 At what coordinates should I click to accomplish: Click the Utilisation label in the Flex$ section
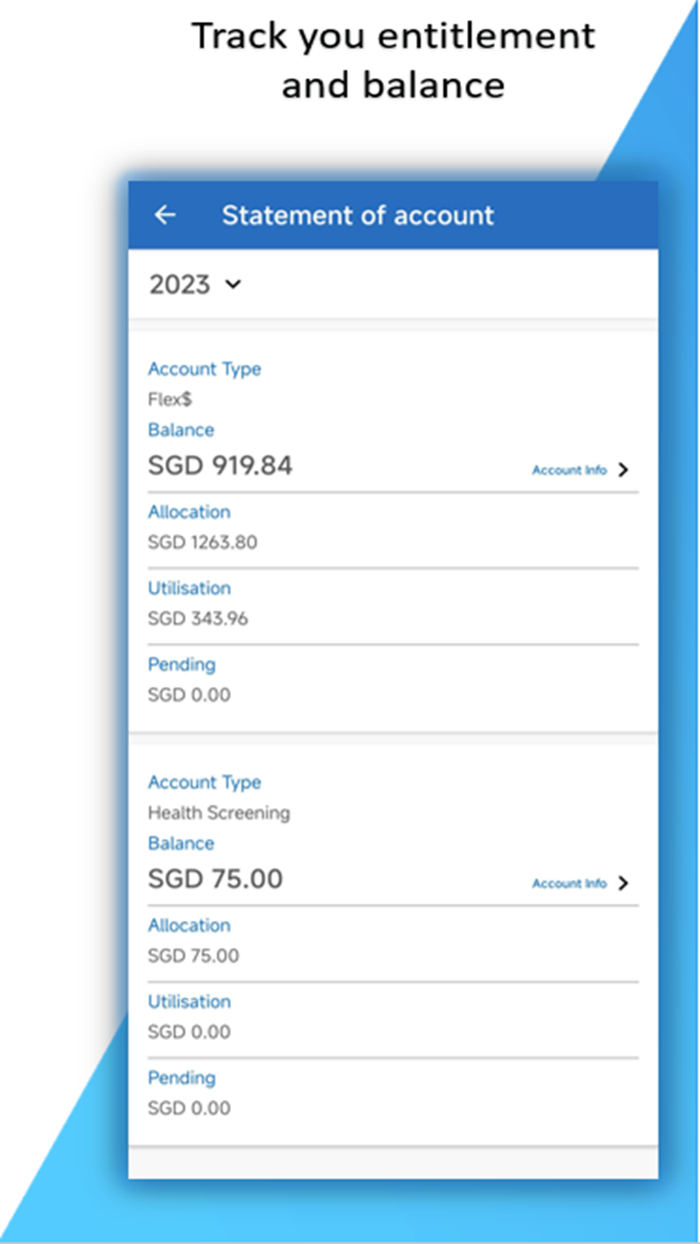click(189, 588)
